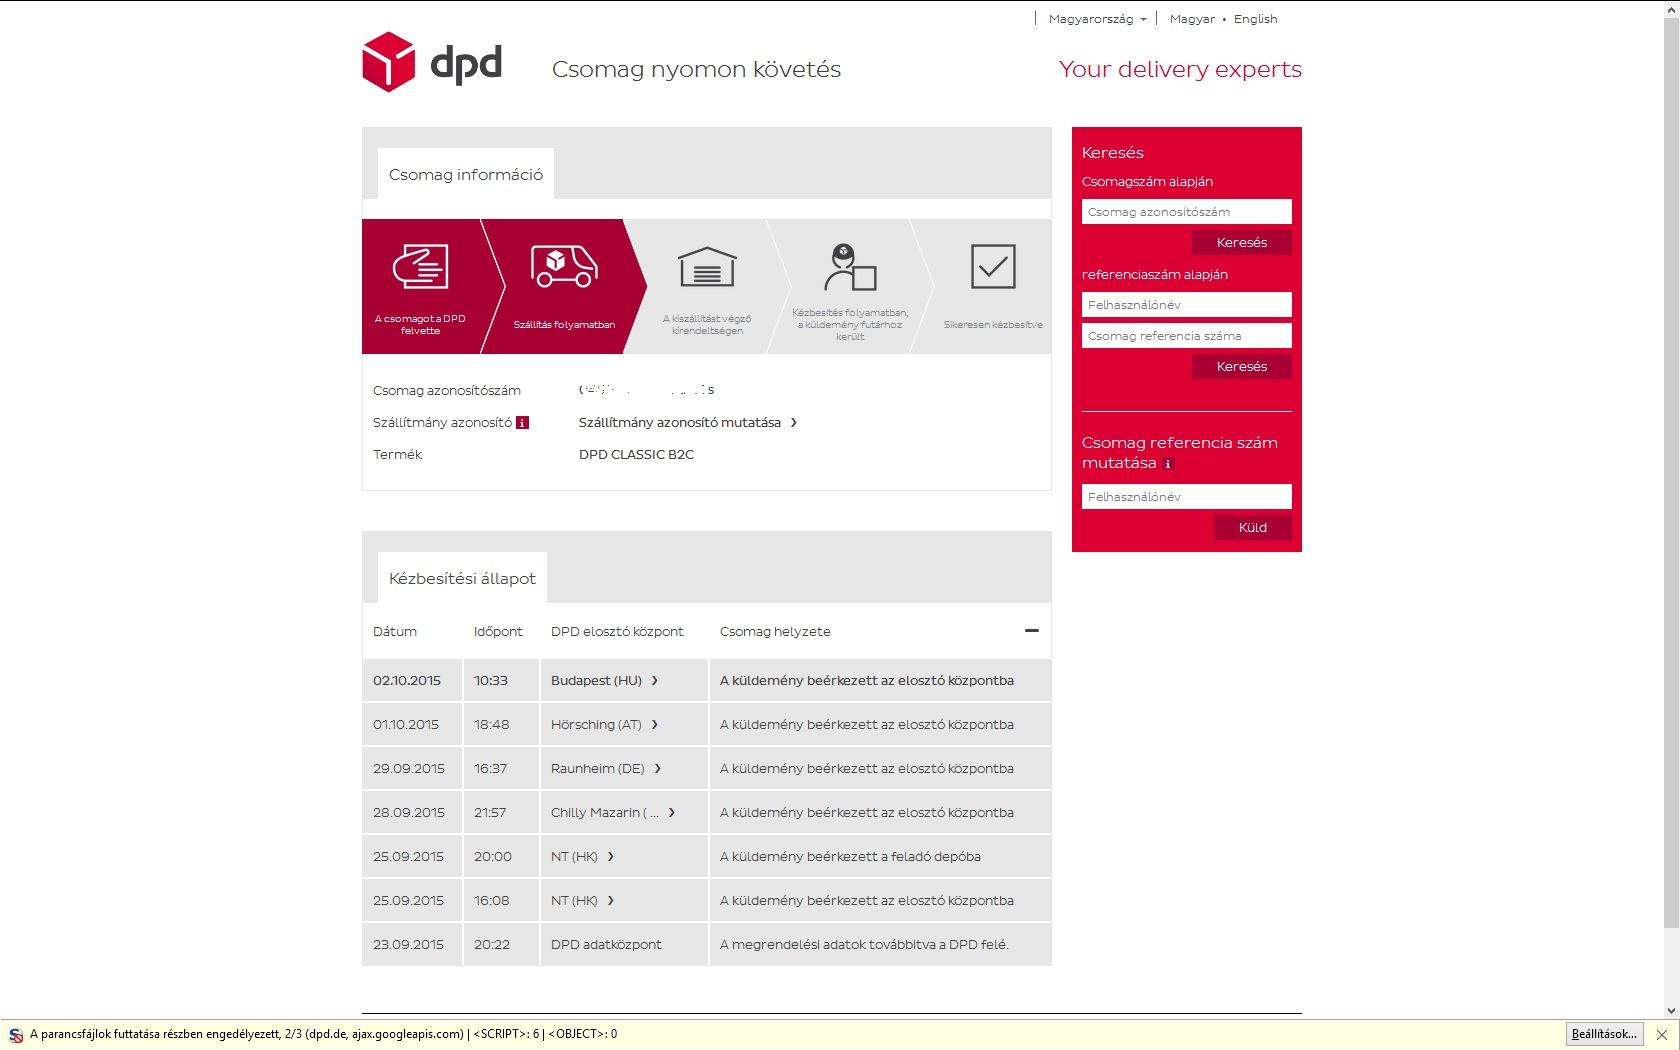Expand NT (HK) depot at 20:00
The height and width of the screenshot is (1050, 1680).
[611, 857]
